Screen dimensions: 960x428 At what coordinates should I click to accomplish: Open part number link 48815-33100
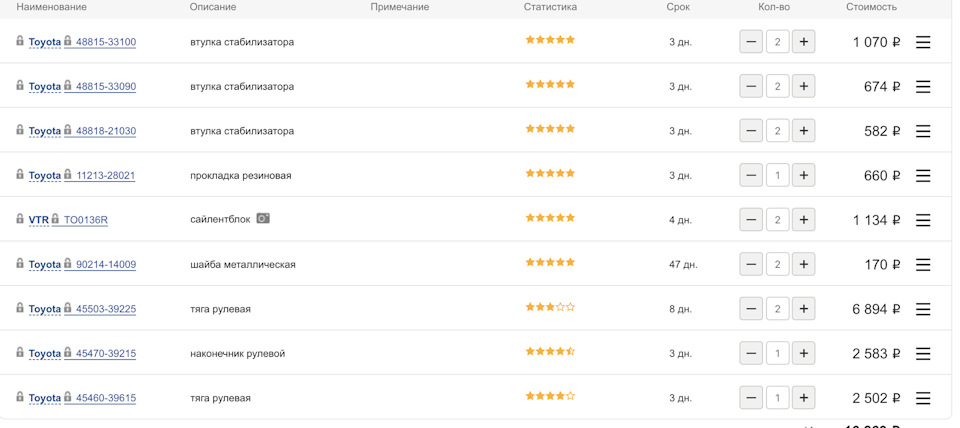pos(106,42)
